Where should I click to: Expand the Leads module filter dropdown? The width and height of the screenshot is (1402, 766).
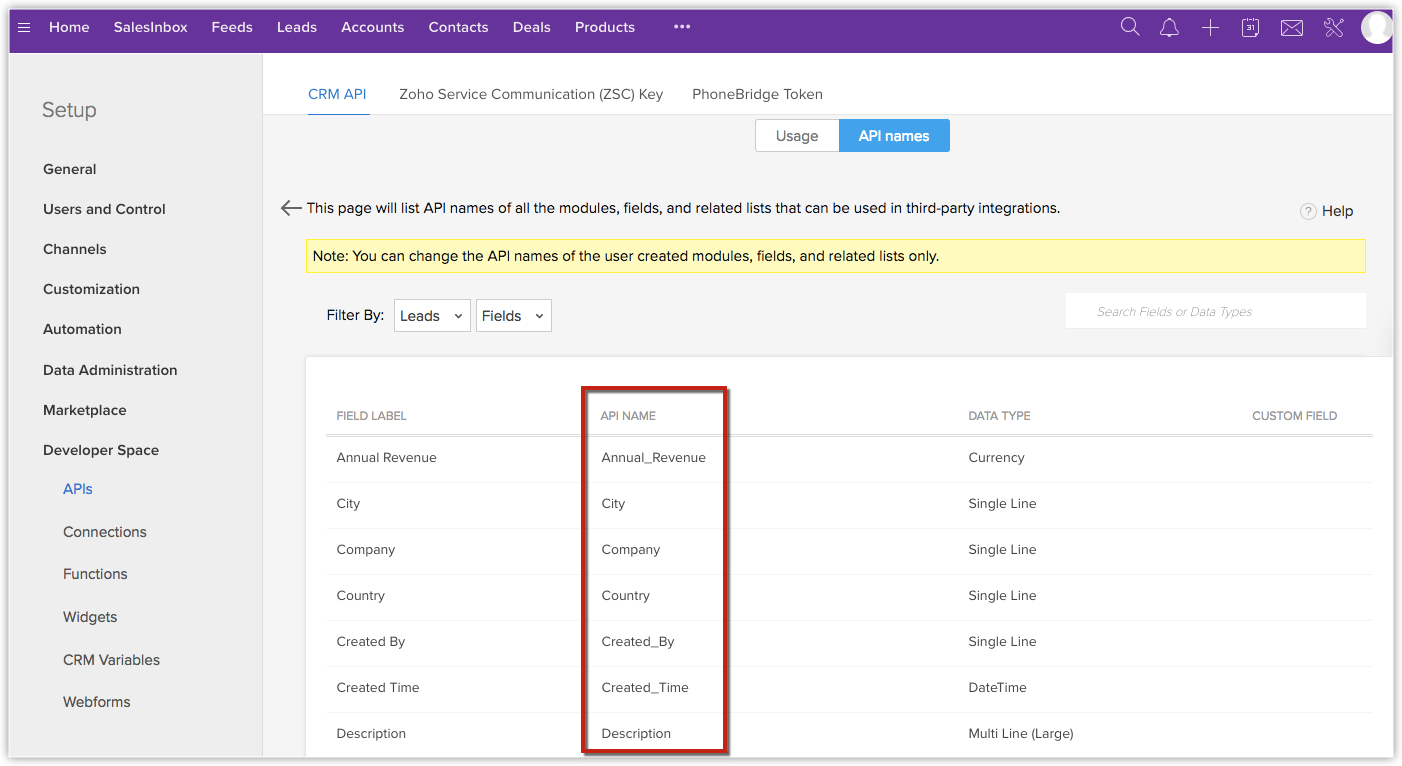[432, 316]
